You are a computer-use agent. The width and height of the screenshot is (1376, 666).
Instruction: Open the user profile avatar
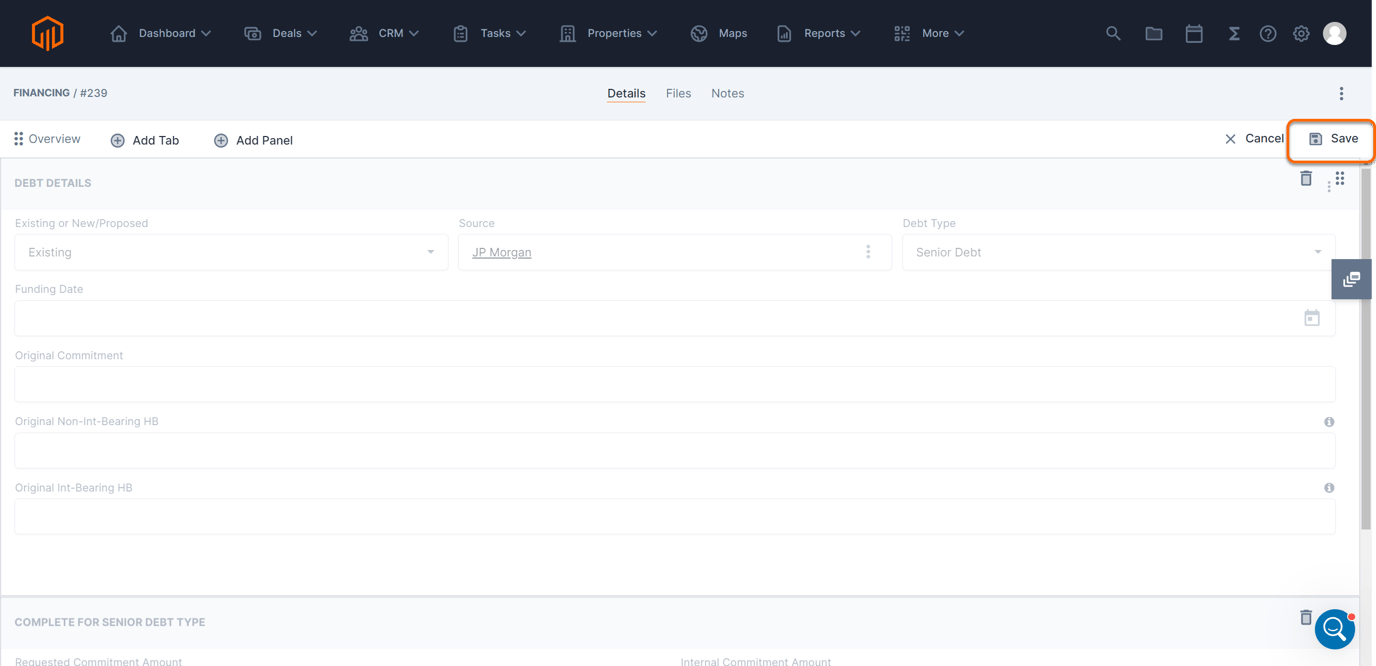(1335, 33)
